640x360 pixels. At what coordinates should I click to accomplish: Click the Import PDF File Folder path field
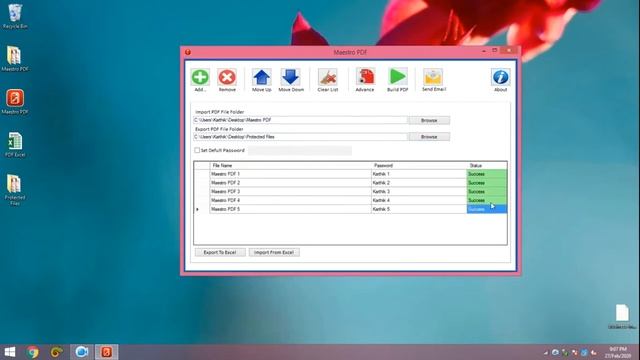coord(300,120)
